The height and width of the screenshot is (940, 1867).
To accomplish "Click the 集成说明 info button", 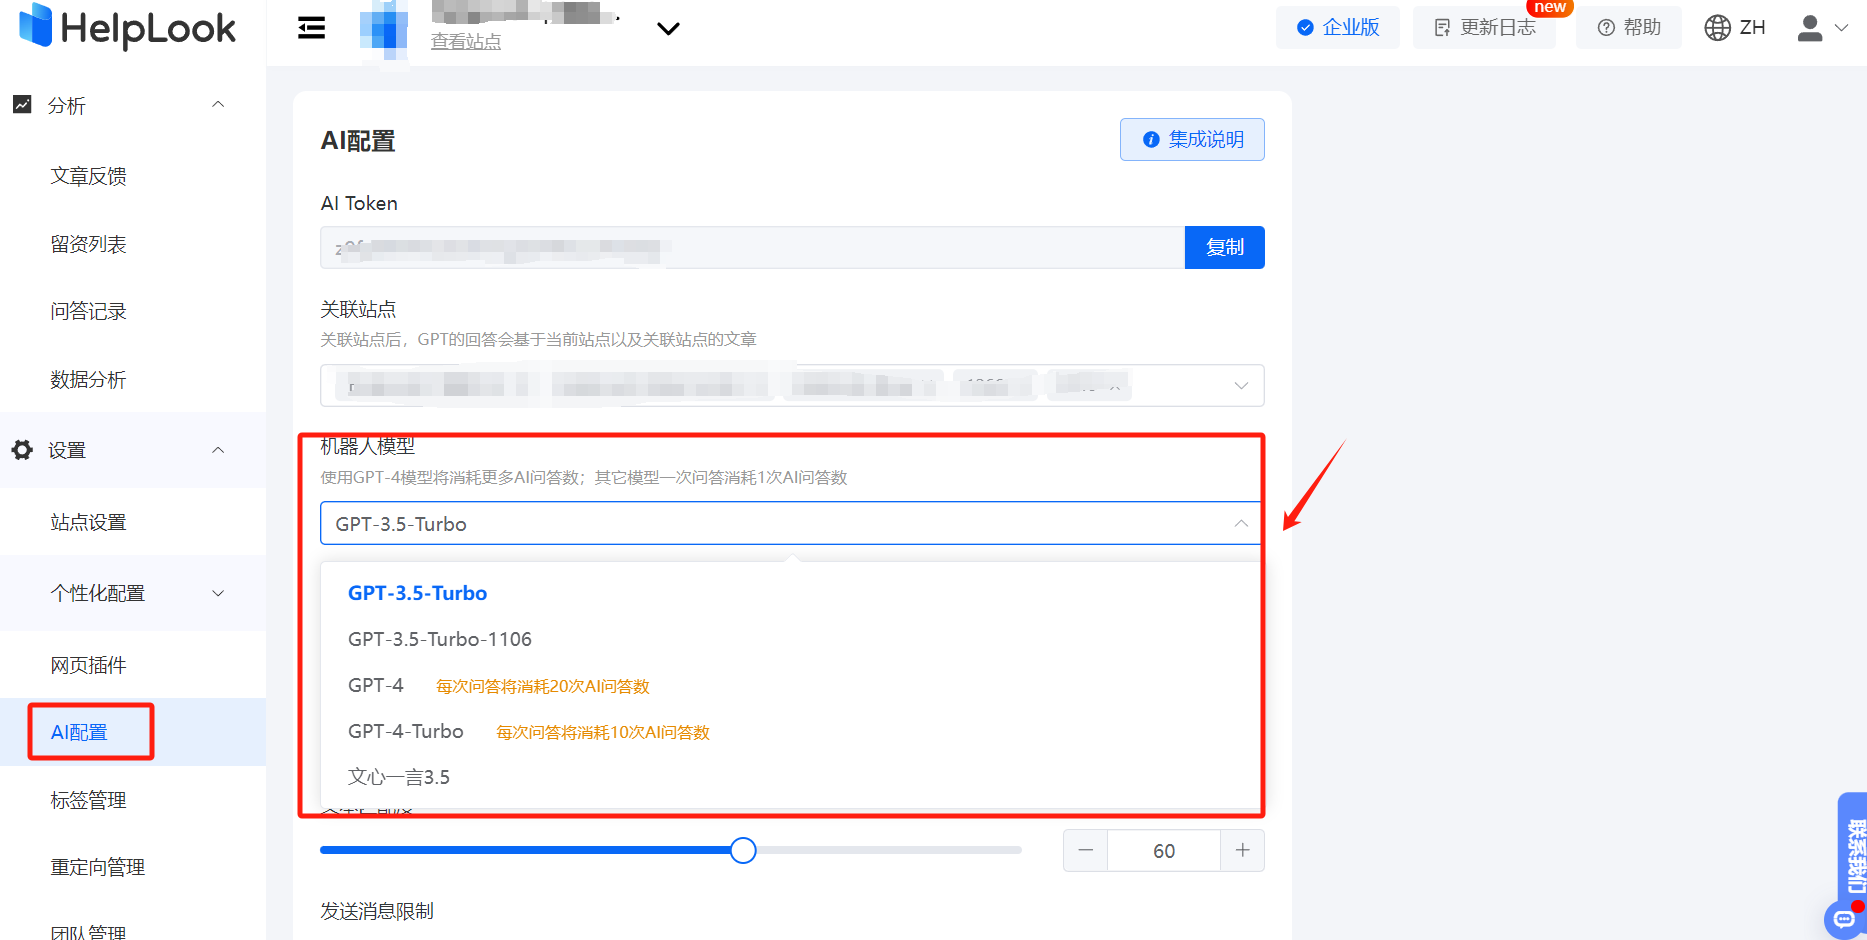I will pyautogui.click(x=1192, y=140).
